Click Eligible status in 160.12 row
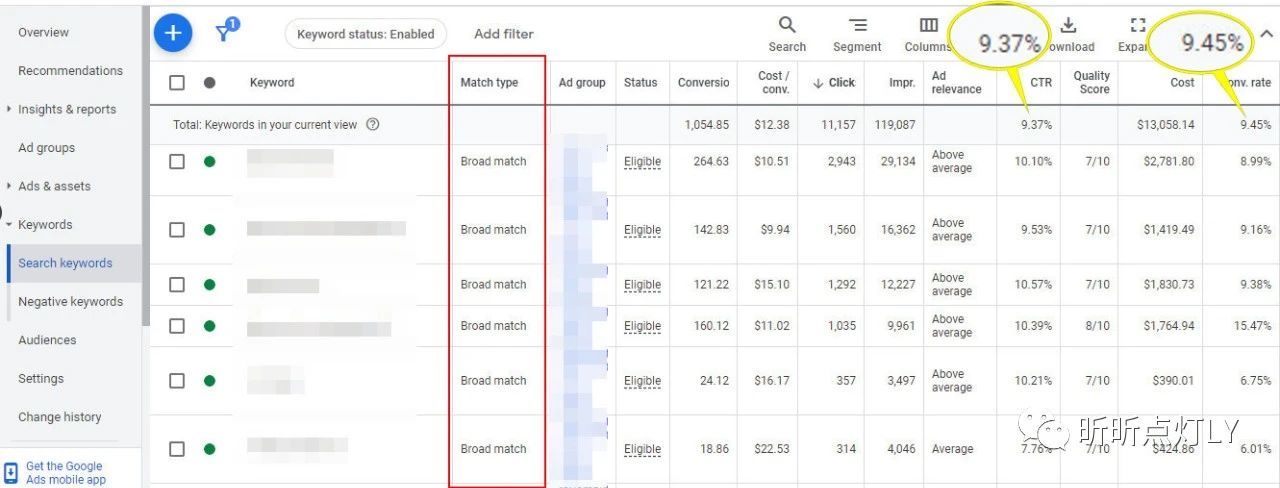Image resolution: width=1280 pixels, height=488 pixels. point(642,327)
